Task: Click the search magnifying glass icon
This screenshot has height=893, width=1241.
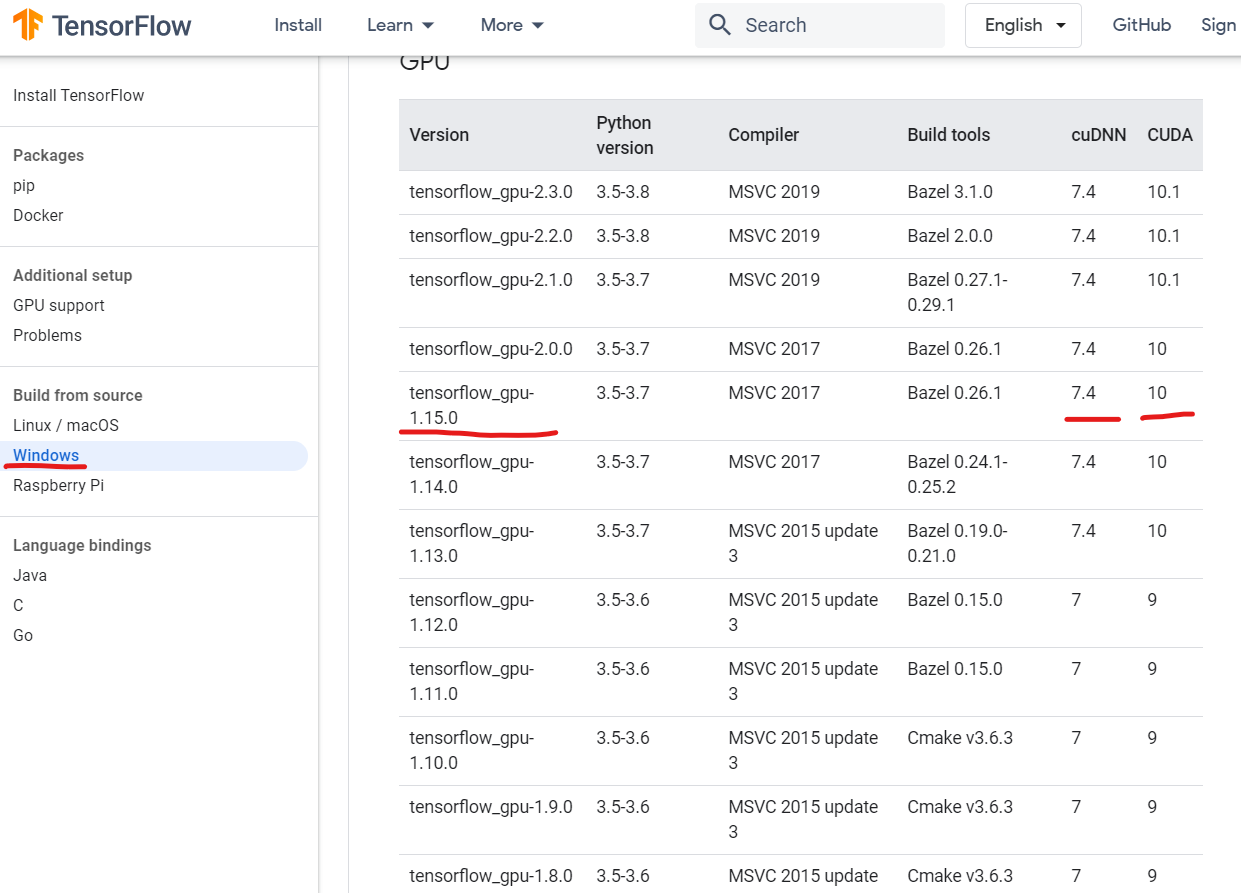Action: click(x=719, y=24)
